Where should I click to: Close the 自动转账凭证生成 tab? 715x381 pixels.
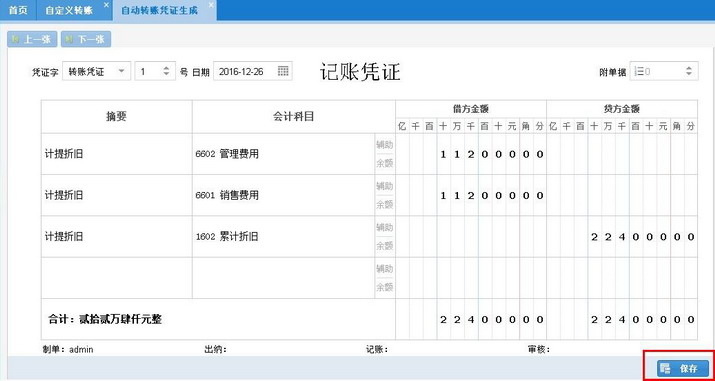pyautogui.click(x=211, y=5)
